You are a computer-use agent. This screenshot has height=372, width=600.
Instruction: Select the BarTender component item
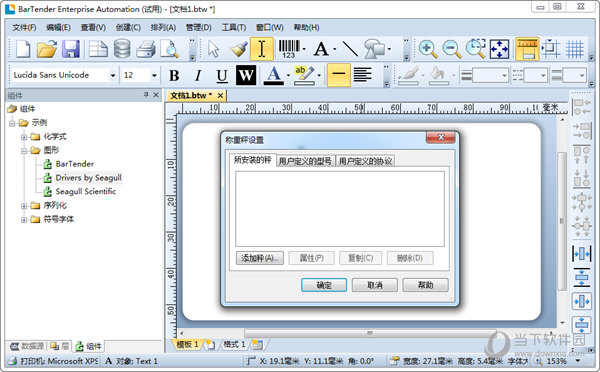75,164
